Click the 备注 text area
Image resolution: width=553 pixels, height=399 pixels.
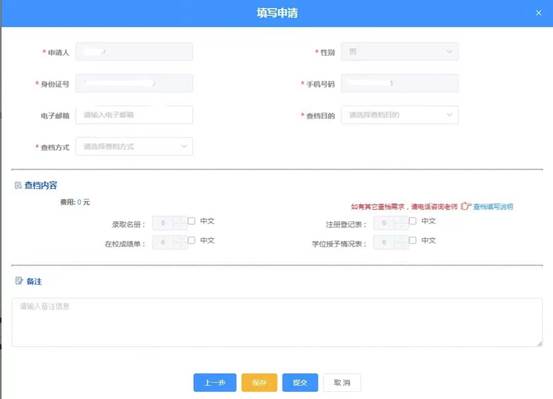(x=277, y=322)
